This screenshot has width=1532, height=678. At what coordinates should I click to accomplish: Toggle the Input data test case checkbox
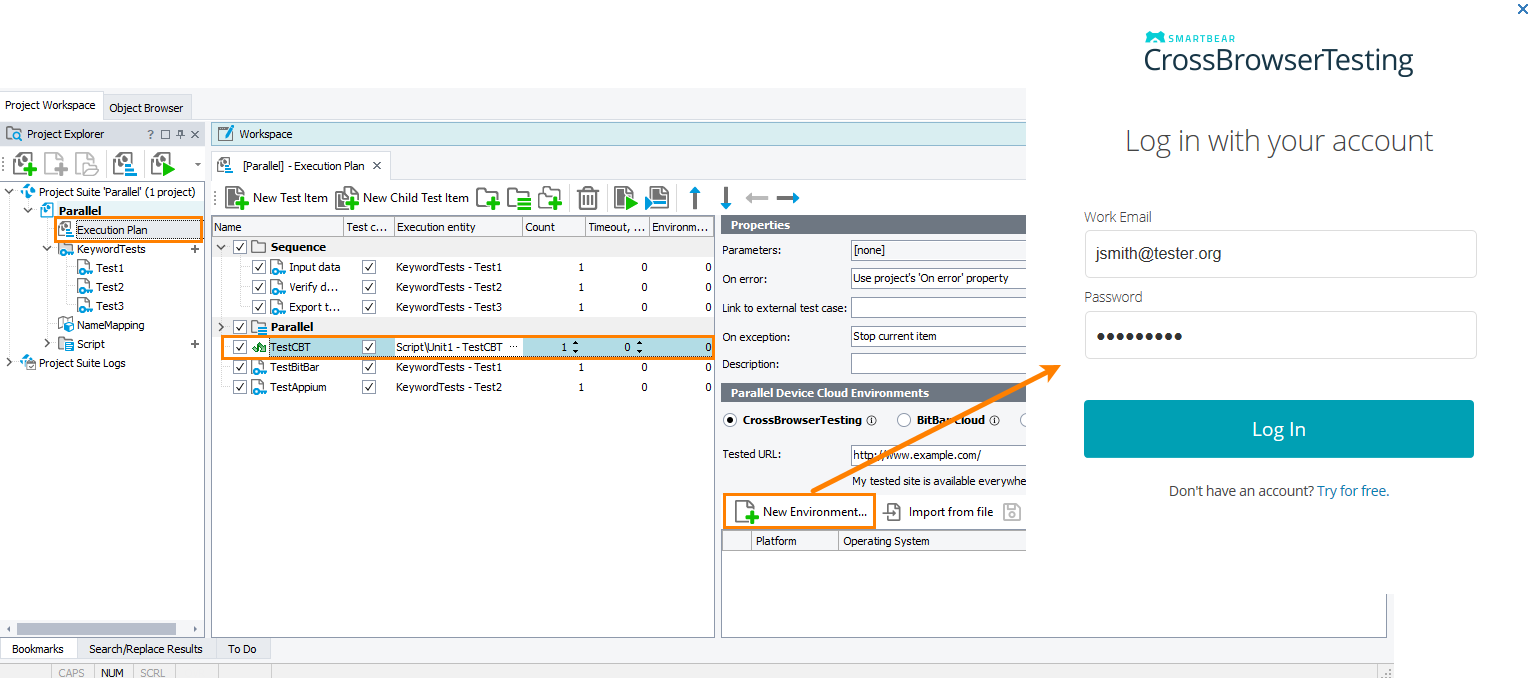coord(369,267)
